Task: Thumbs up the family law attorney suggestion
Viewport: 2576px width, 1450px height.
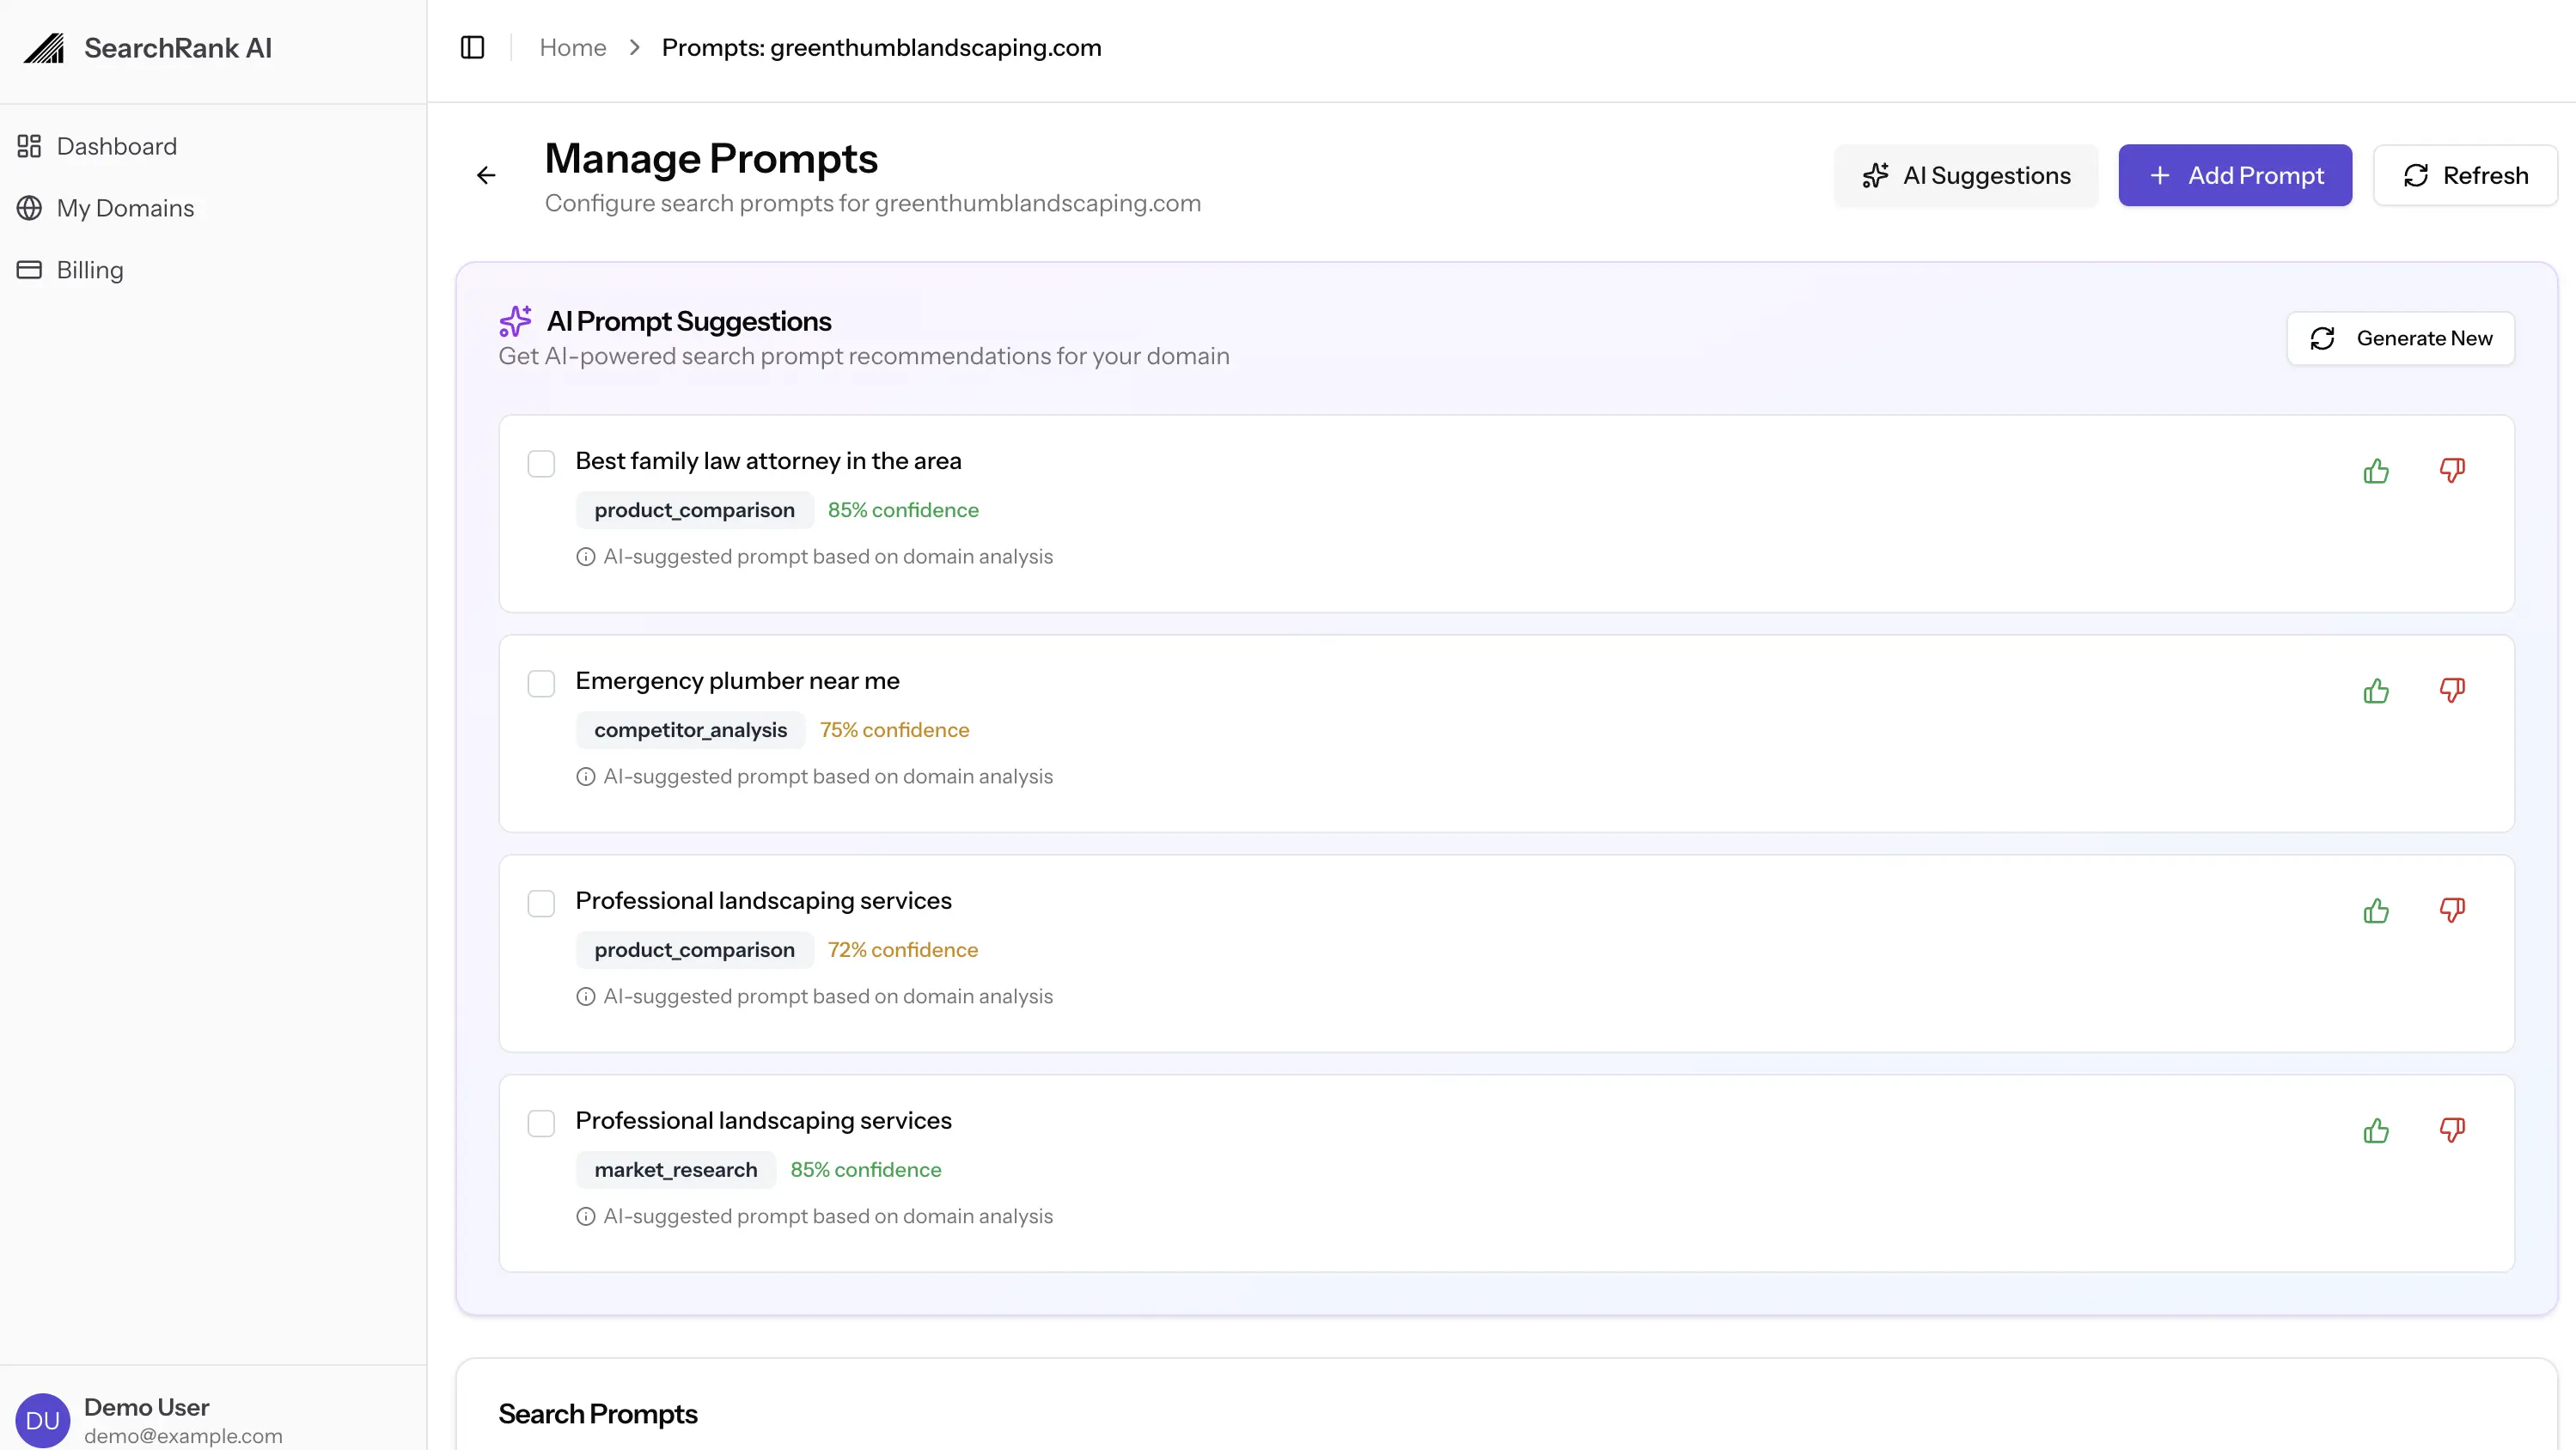Action: pos(2376,471)
